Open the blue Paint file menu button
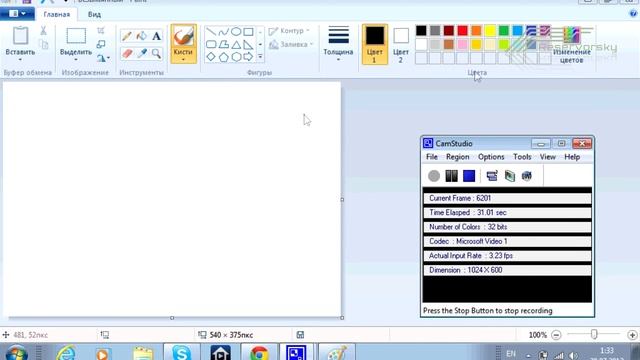The width and height of the screenshot is (640, 360). [x=17, y=14]
